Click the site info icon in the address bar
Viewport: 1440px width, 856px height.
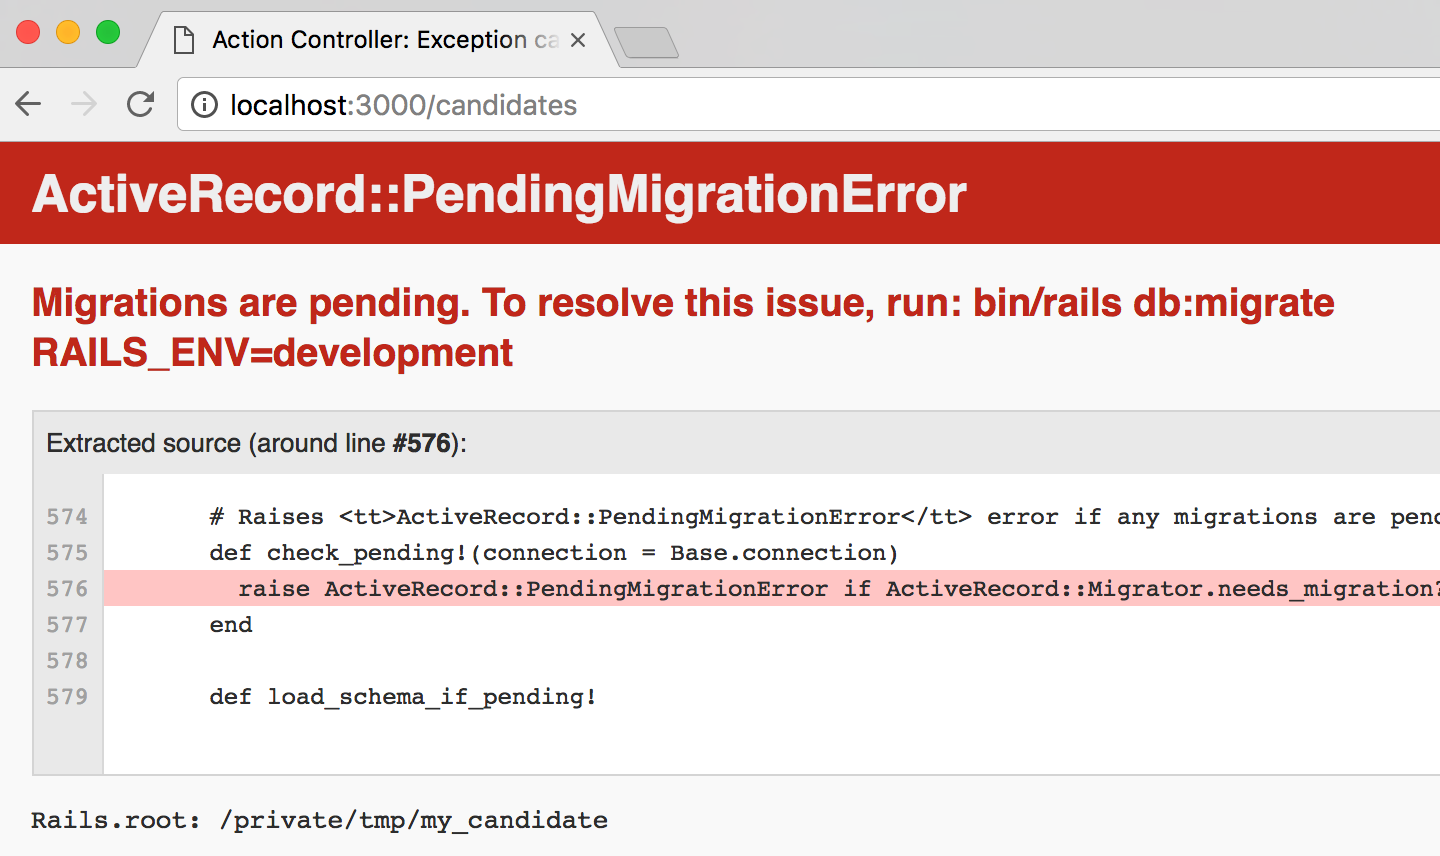tap(204, 105)
